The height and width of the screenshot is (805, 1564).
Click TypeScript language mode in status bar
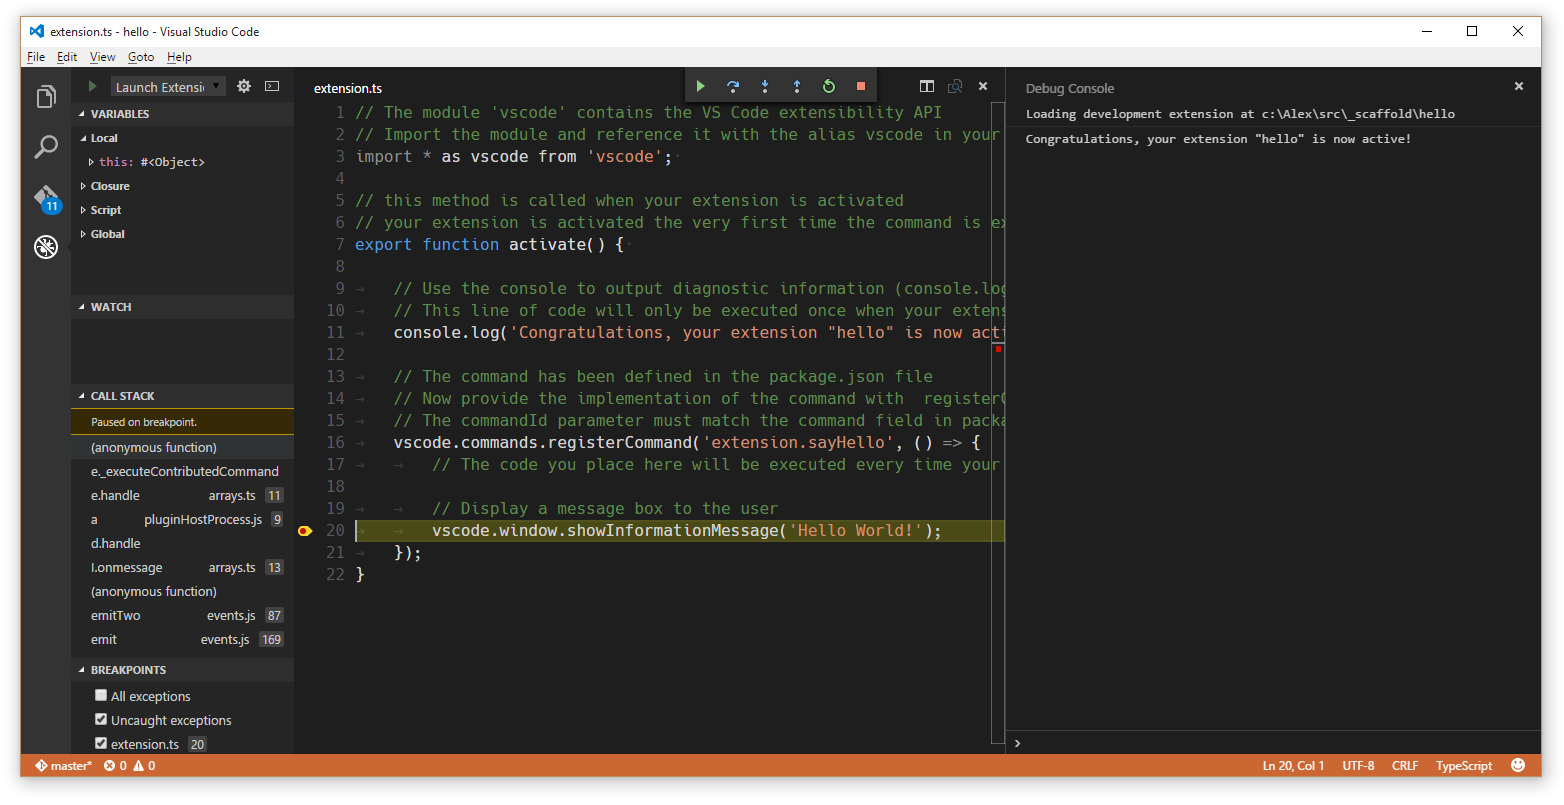click(x=1463, y=766)
